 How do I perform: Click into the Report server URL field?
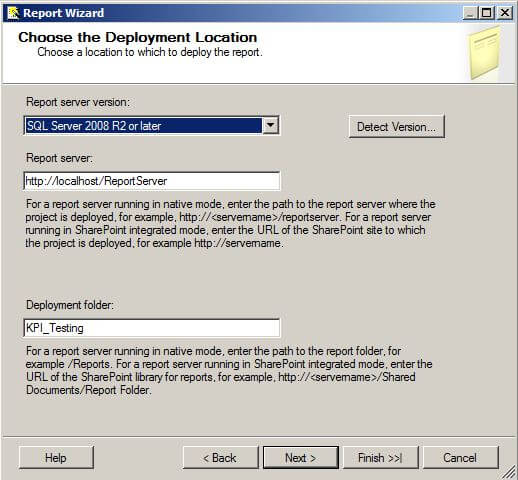[152, 181]
